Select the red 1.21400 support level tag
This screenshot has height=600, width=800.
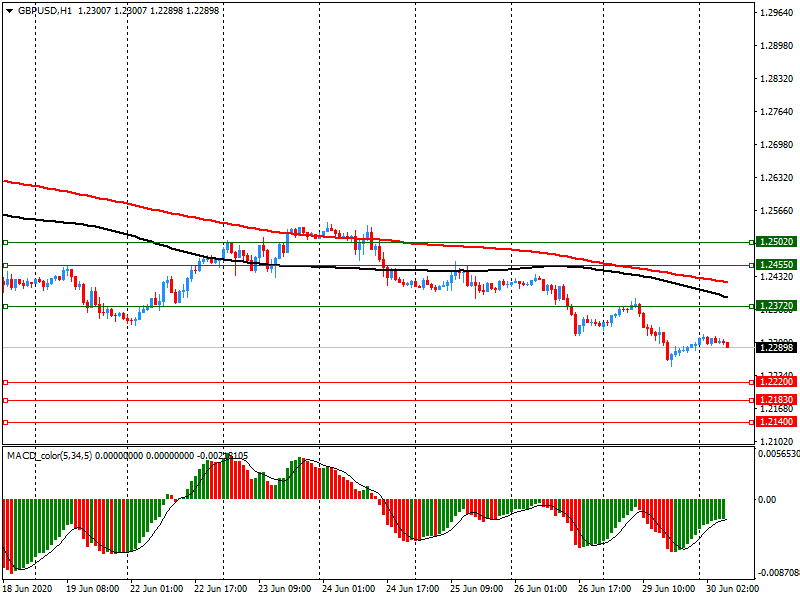(776, 422)
